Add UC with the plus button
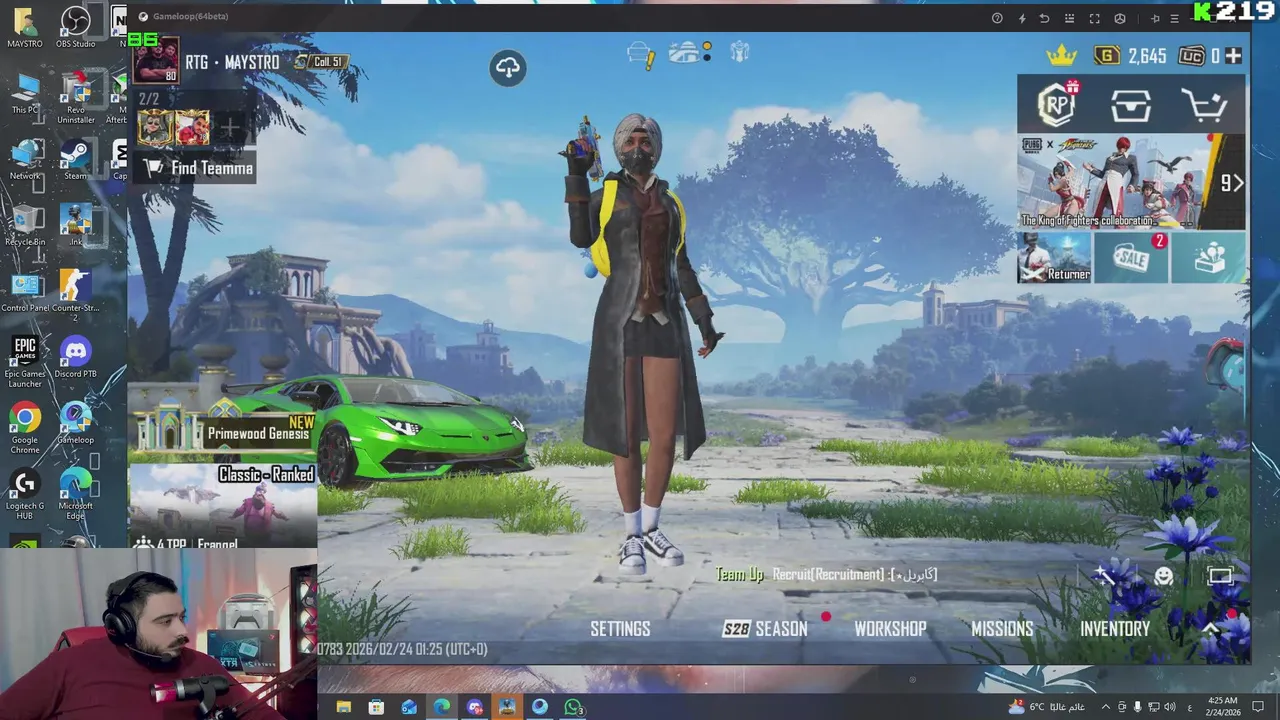Image resolution: width=1280 pixels, height=720 pixels. click(x=1233, y=56)
